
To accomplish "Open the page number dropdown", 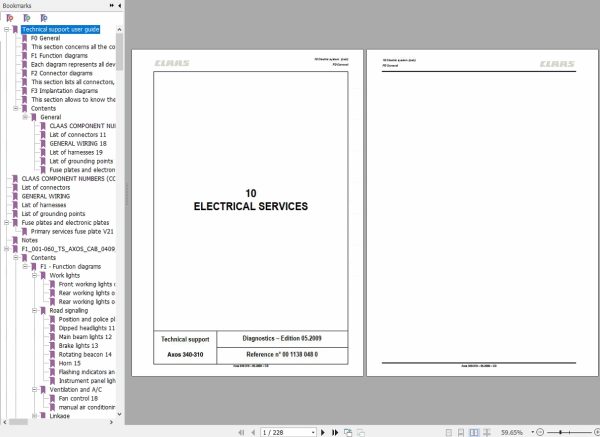I will coord(313,432).
